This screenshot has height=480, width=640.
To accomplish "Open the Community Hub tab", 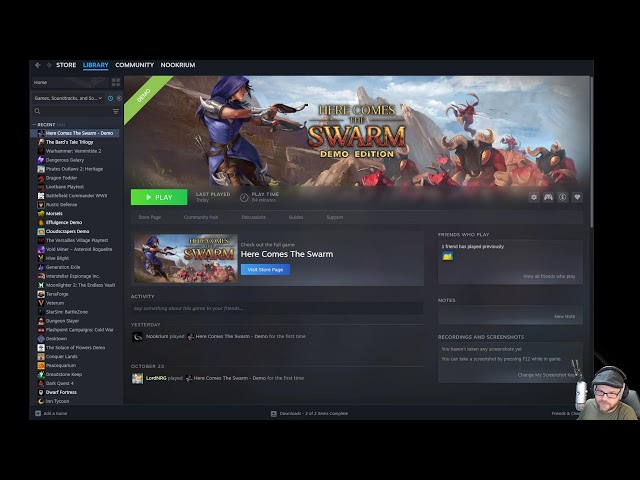I will [201, 217].
